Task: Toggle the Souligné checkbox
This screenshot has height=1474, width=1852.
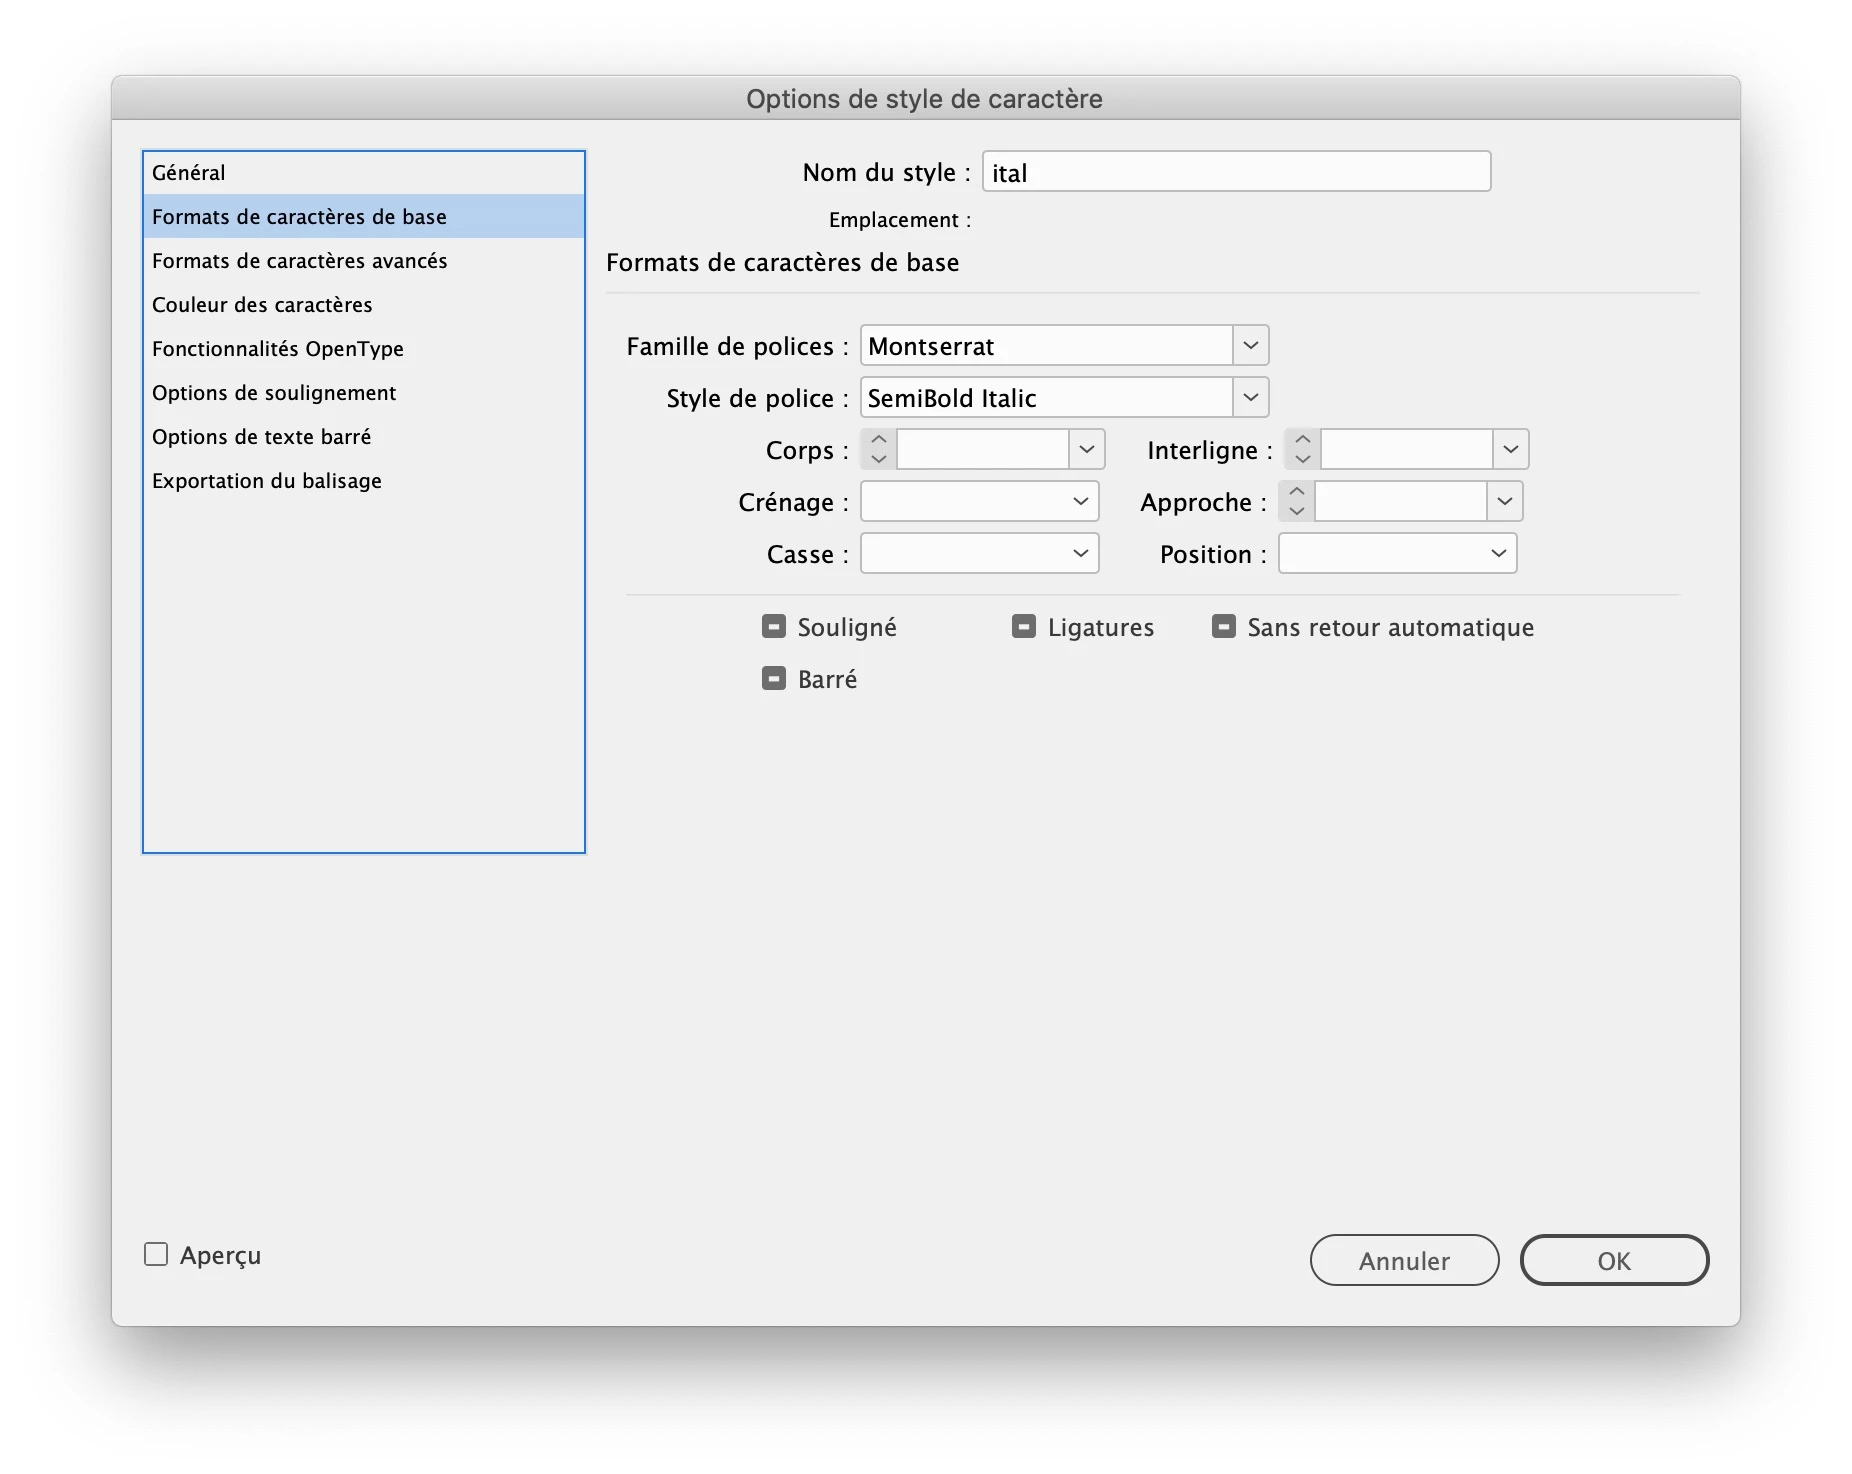Action: [x=774, y=627]
